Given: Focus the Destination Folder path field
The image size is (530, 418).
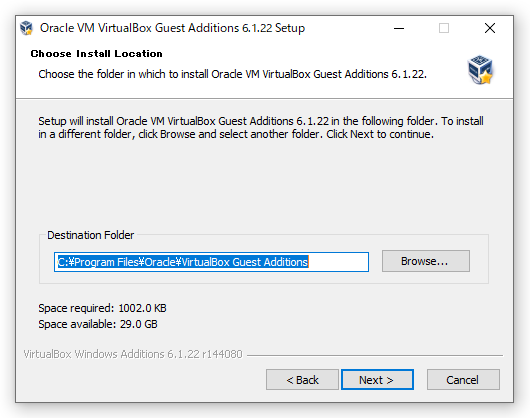Looking at the screenshot, I should [211, 262].
